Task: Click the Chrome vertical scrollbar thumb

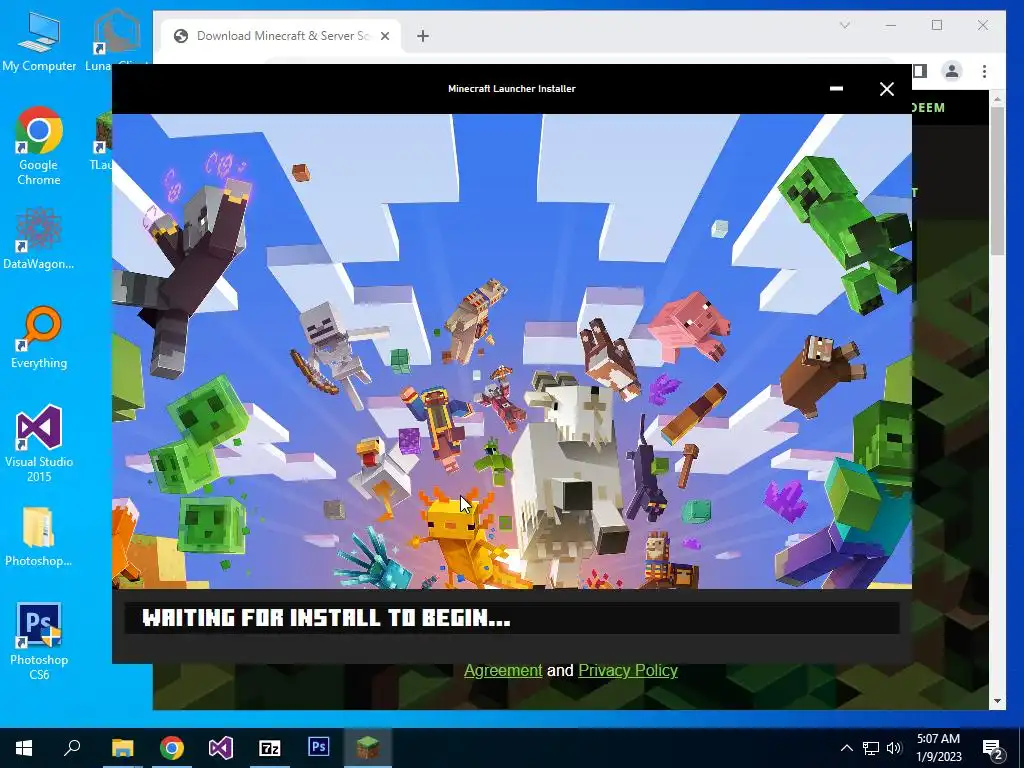Action: [x=997, y=181]
